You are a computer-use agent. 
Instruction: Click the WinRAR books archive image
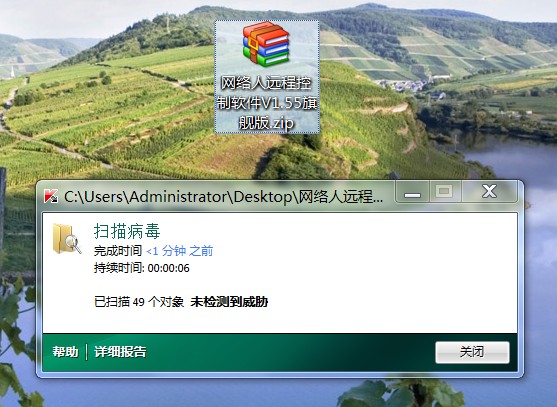(266, 44)
